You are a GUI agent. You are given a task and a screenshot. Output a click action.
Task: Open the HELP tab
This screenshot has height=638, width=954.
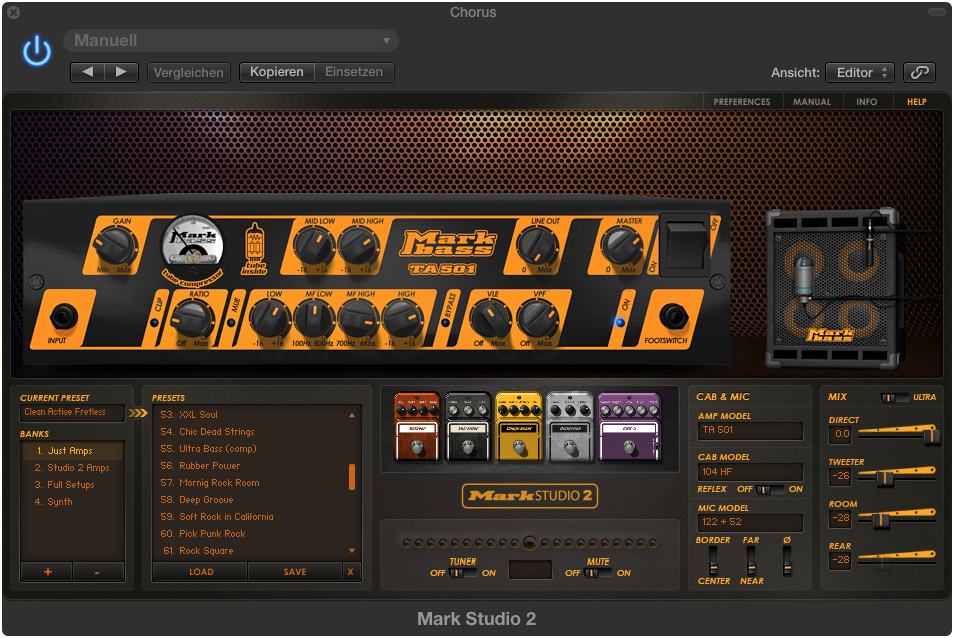point(916,102)
